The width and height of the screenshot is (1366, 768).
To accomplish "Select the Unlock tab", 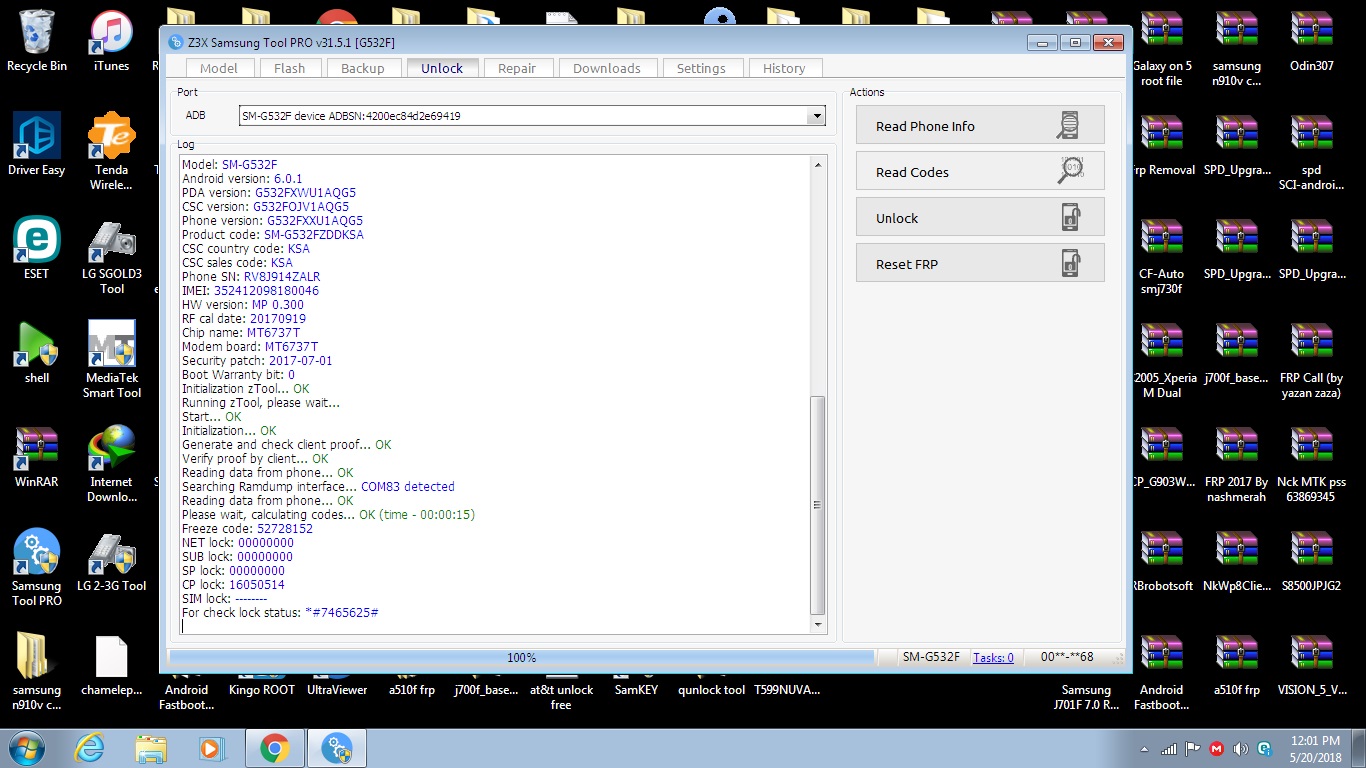I will [x=442, y=68].
